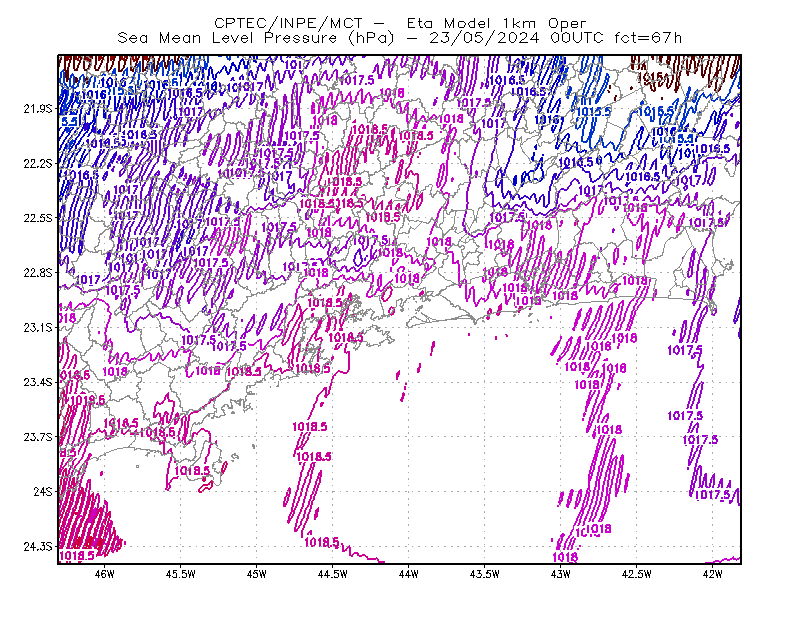Click the "45.5W" longitude axis label
The height and width of the screenshot is (618, 800).
tap(181, 574)
